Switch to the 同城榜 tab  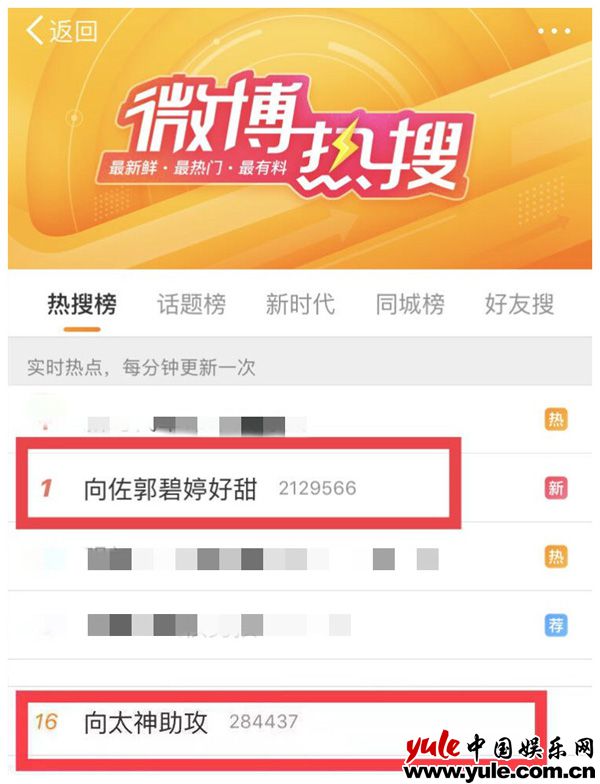[410, 304]
